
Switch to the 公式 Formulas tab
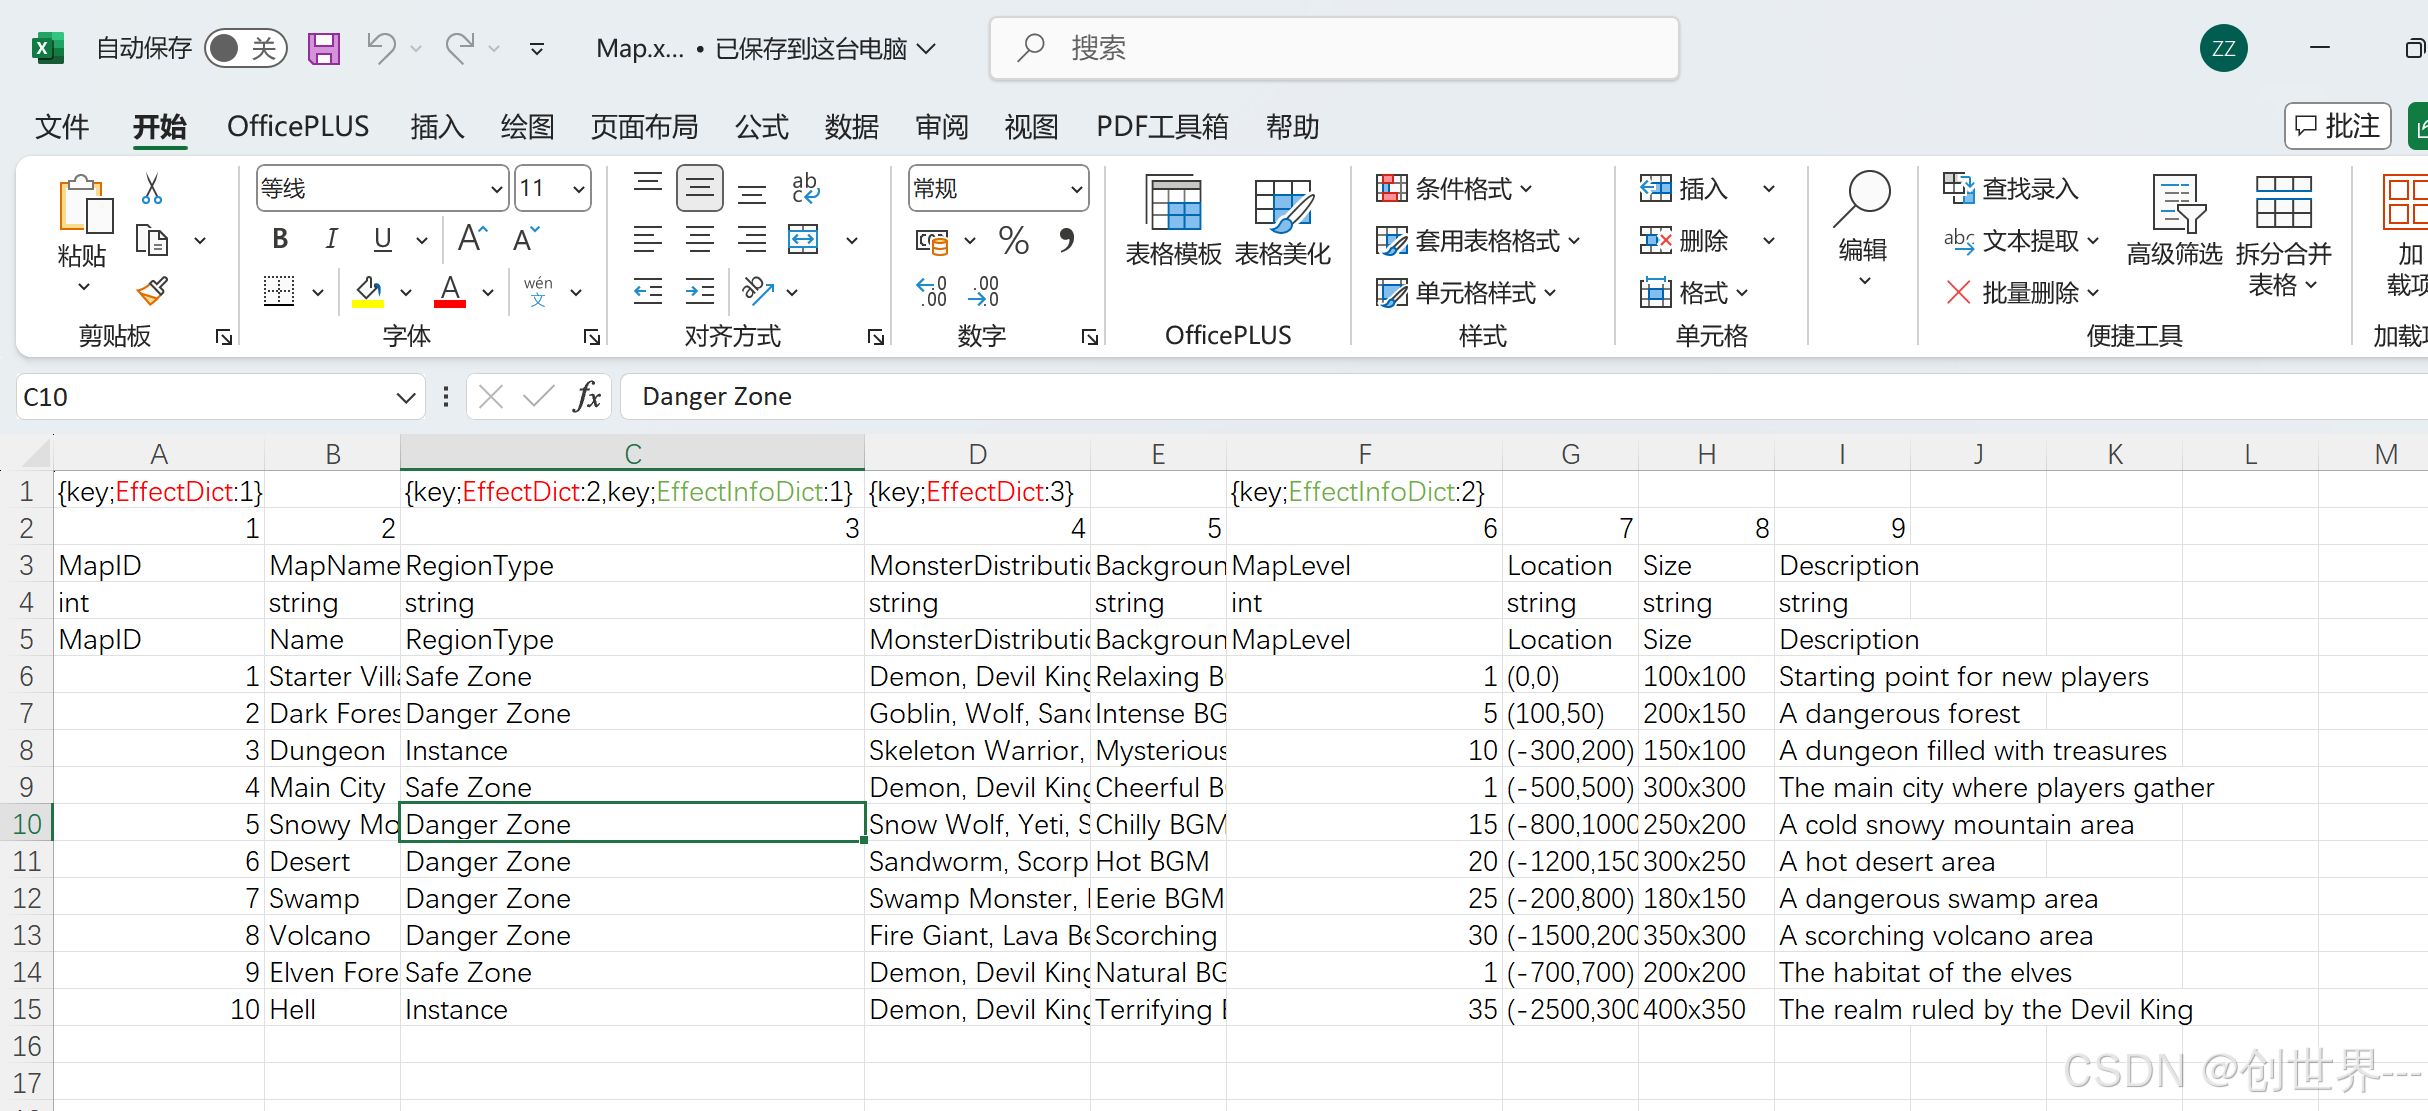point(762,127)
